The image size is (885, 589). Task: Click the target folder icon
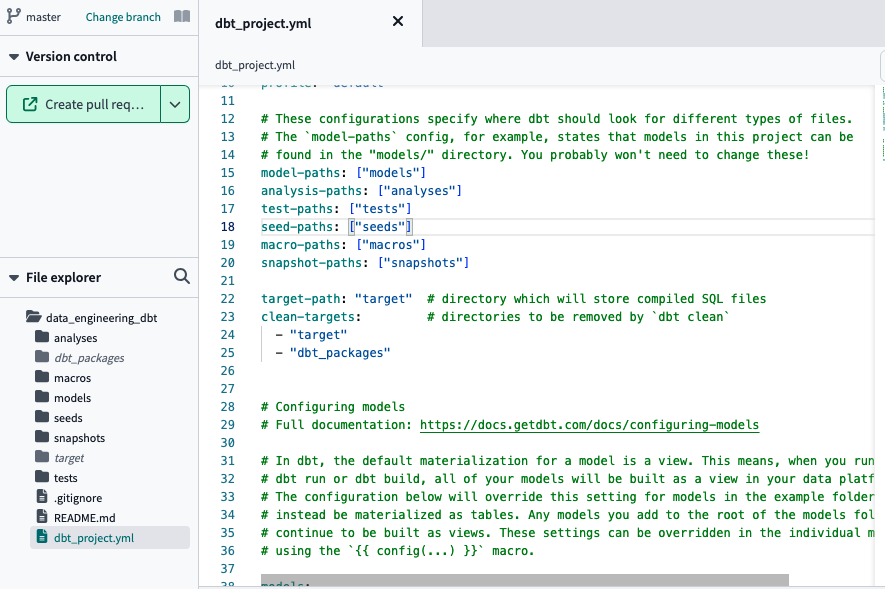tap(42, 457)
